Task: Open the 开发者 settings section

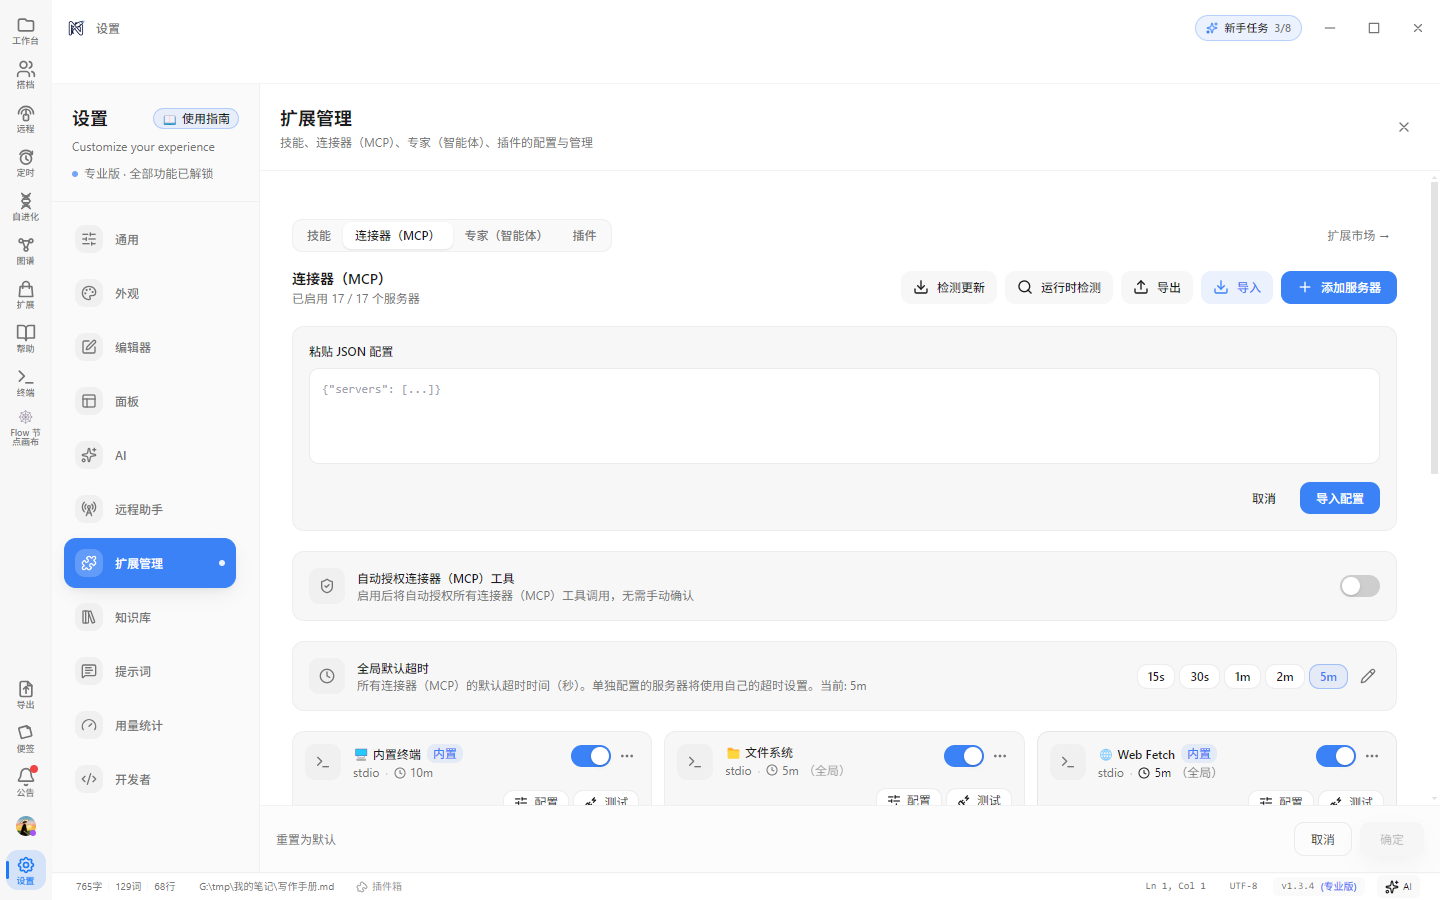Action: [150, 780]
